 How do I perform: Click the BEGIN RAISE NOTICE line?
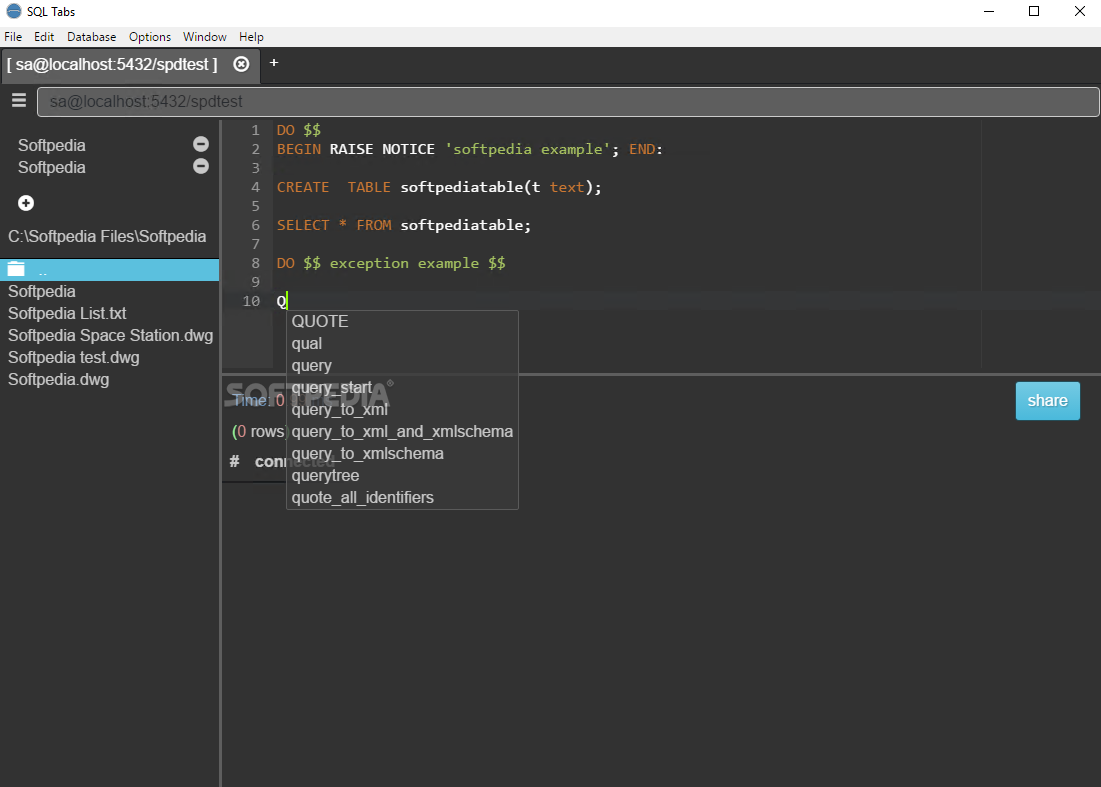(469, 150)
